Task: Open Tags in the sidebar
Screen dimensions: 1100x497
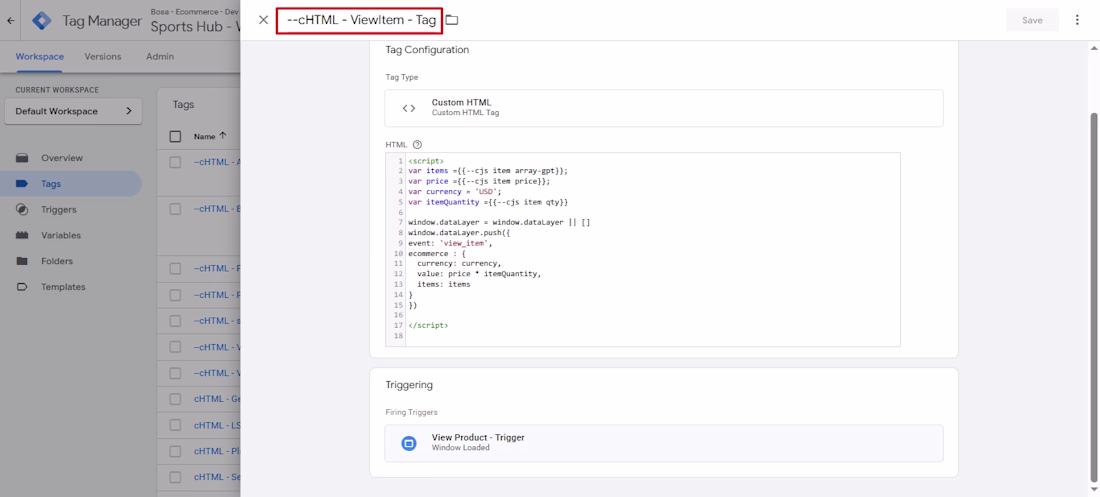Action: click(51, 184)
